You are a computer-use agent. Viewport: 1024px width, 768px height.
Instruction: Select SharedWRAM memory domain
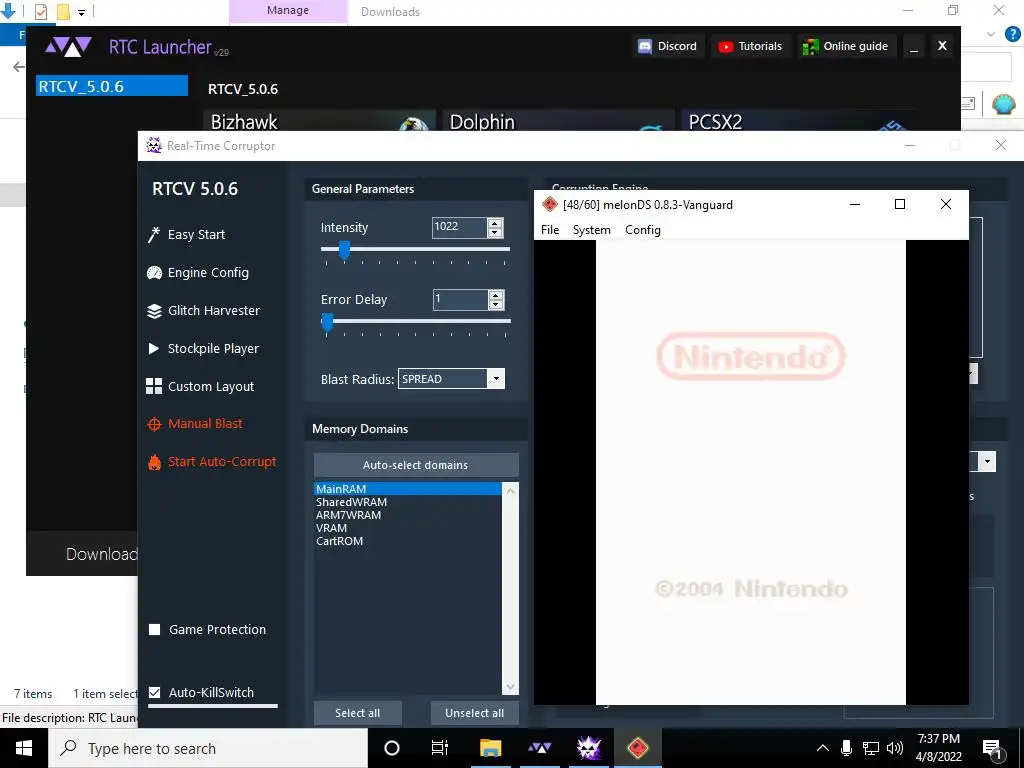point(408,502)
